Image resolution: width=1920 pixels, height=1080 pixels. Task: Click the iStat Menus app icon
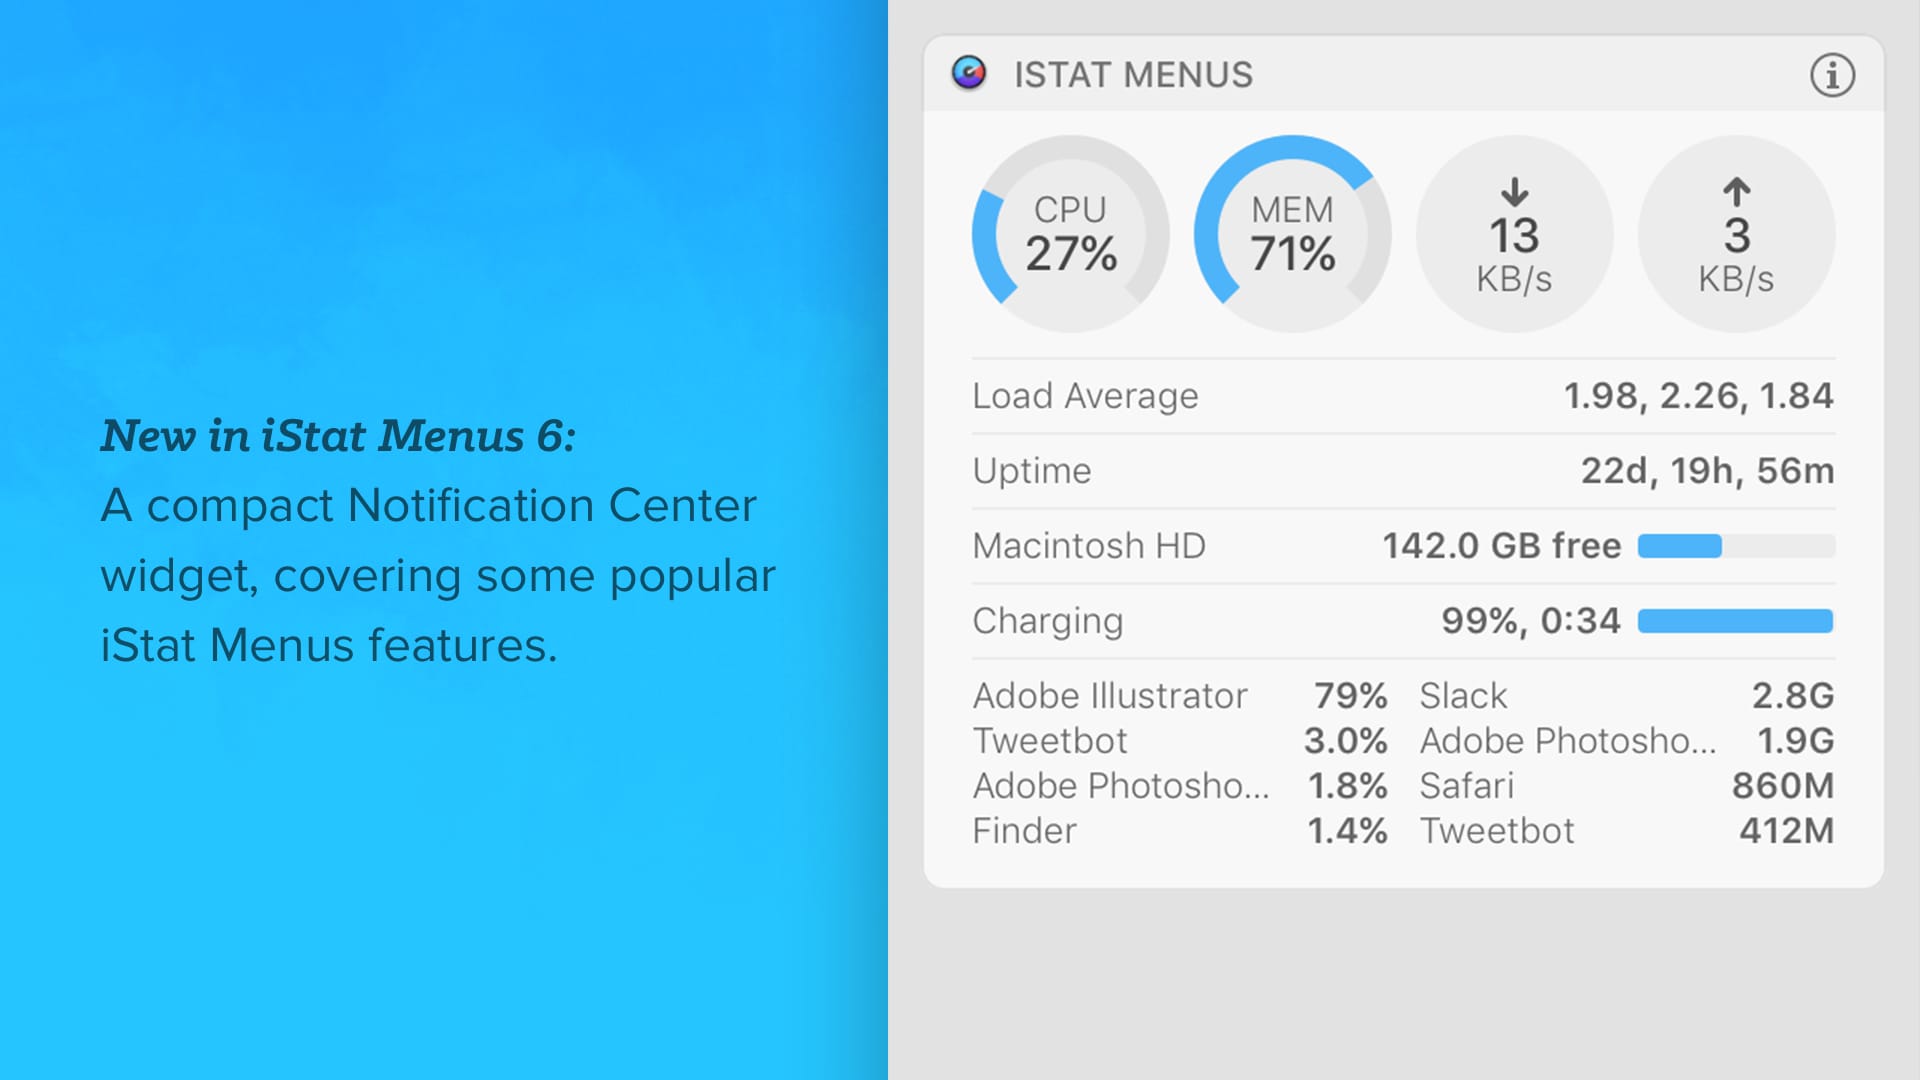pos(968,74)
